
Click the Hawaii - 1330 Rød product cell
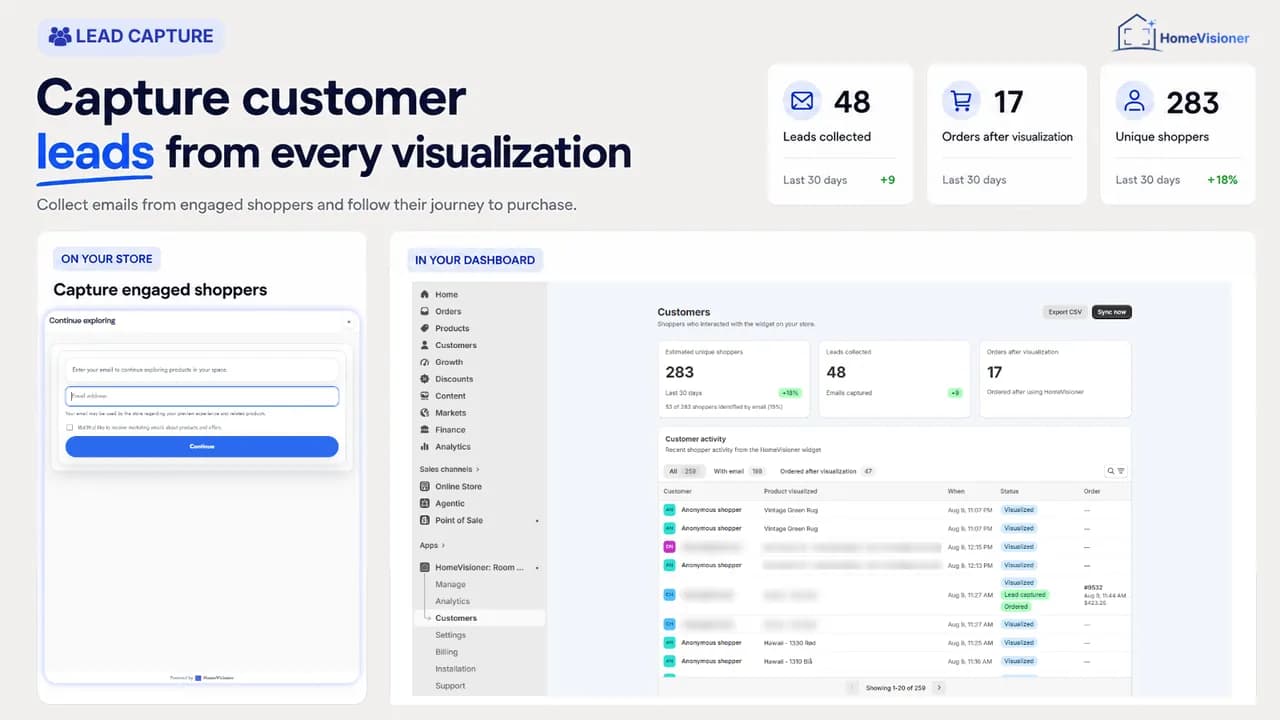[x=790, y=643]
